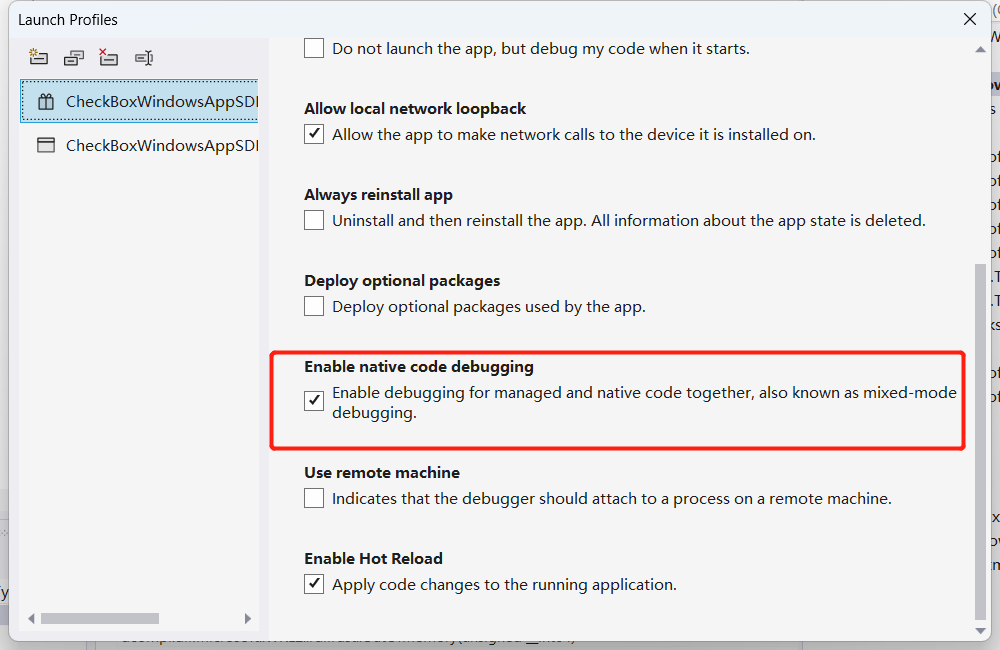Image resolution: width=1000 pixels, height=650 pixels.
Task: Rename the selected launch profile
Action: pyautogui.click(x=143, y=57)
